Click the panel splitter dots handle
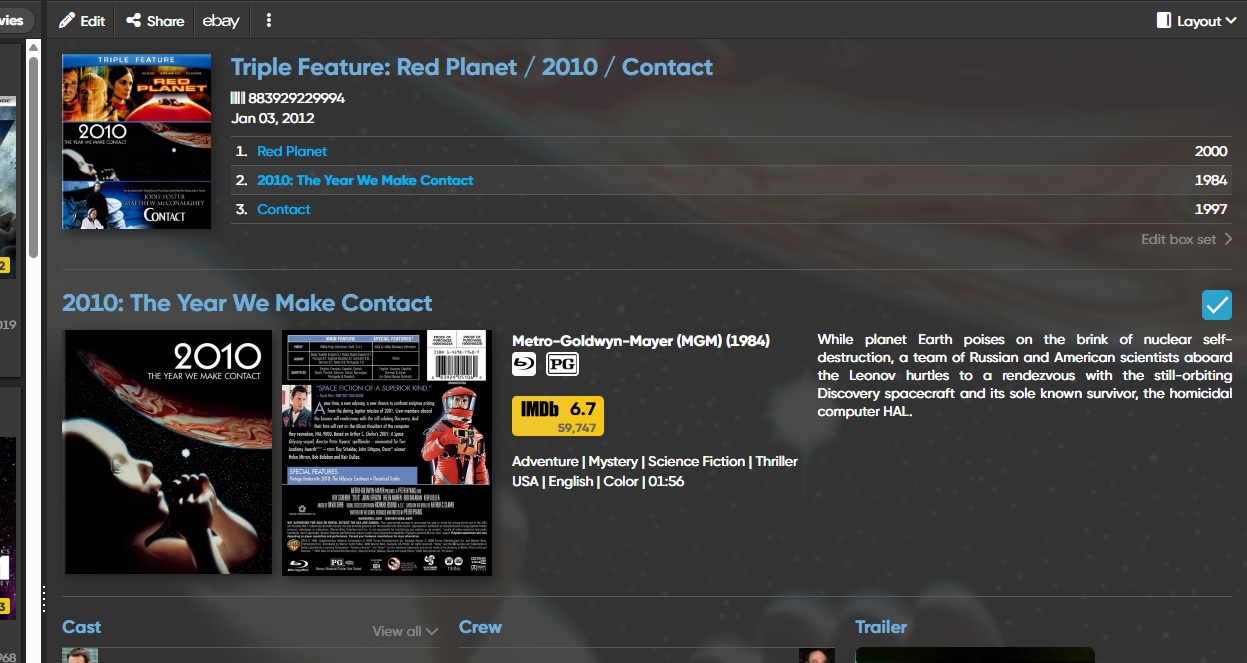The width and height of the screenshot is (1247, 663). 43,599
